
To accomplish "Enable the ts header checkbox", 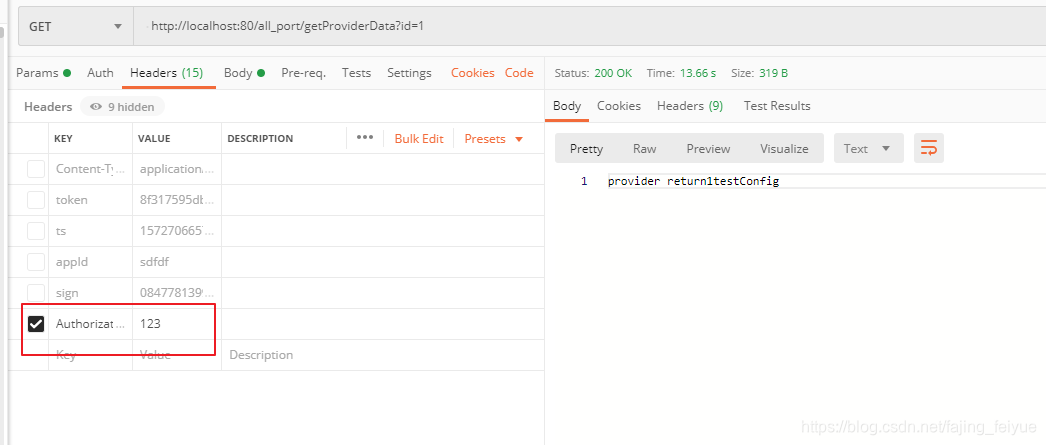I will click(36, 231).
